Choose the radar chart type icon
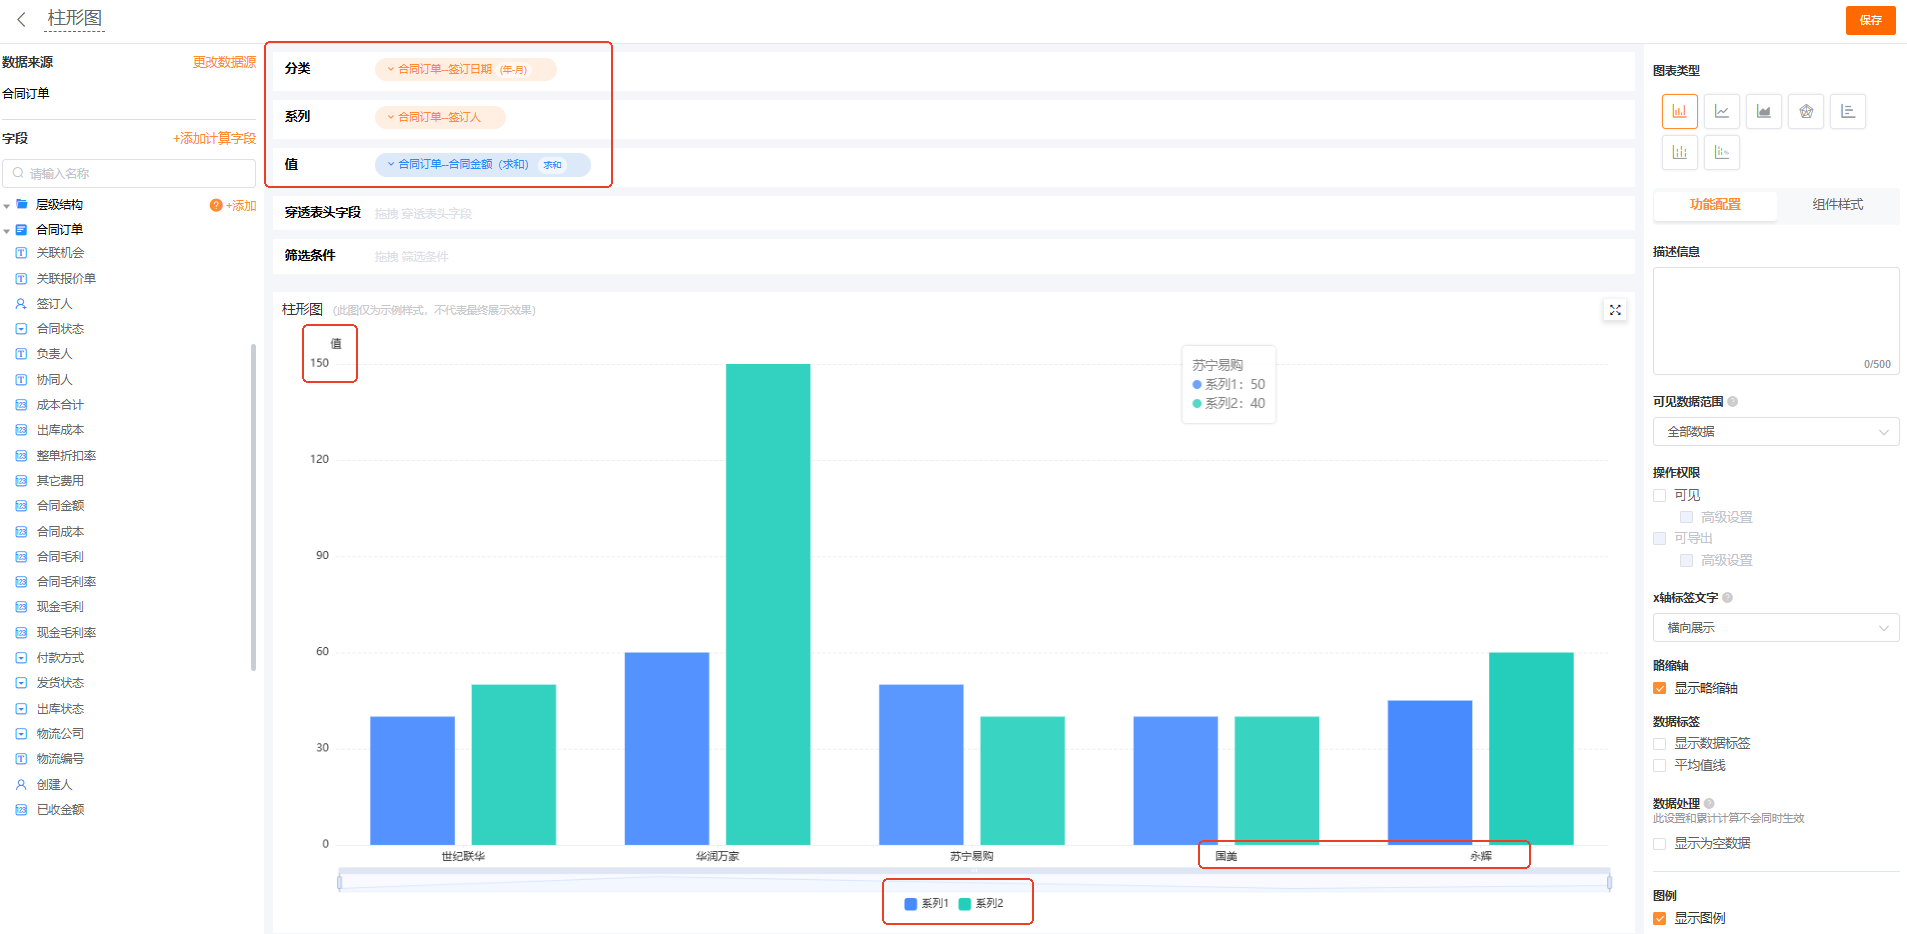Screen dimensions: 1907x934 click(1805, 111)
